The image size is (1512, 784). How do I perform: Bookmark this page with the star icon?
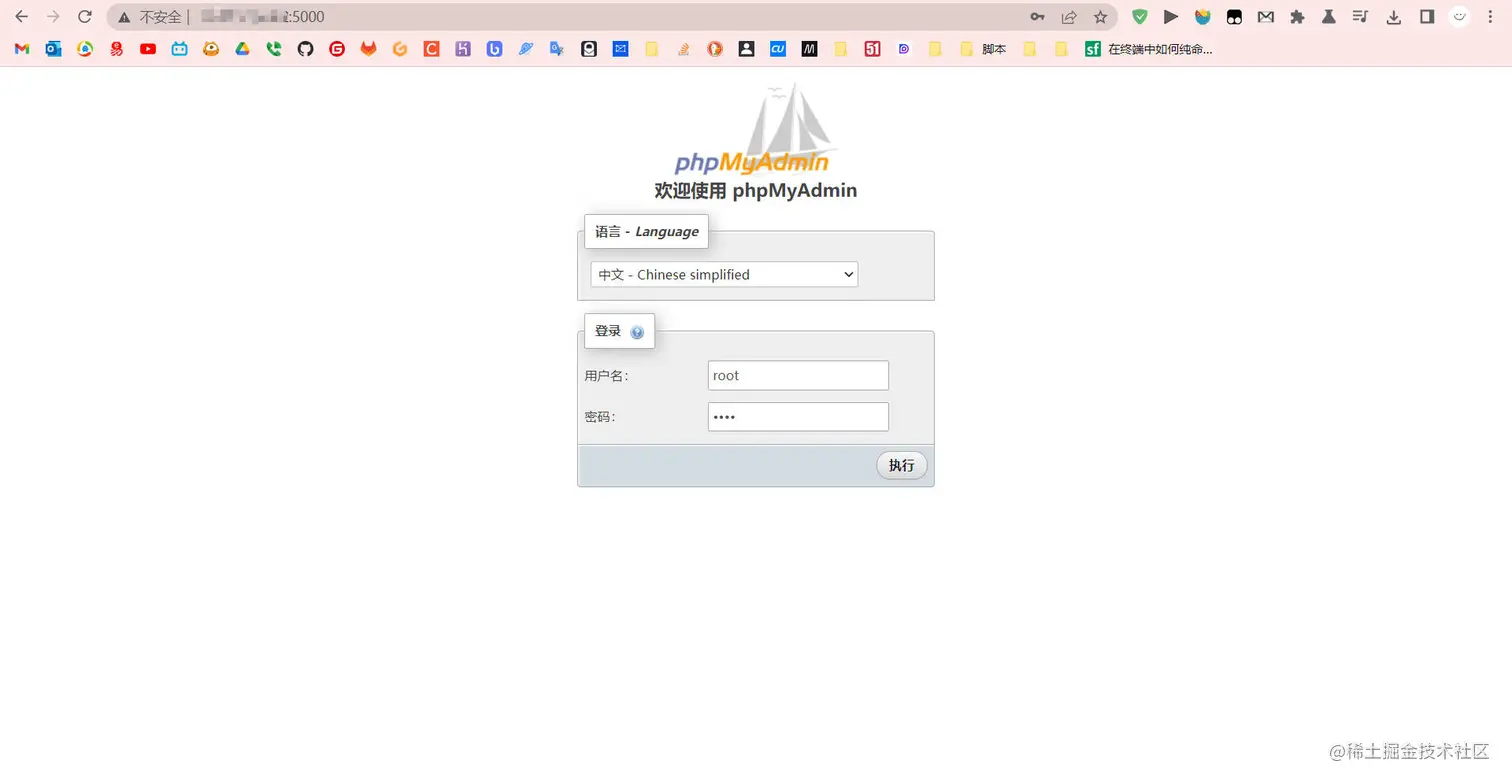coord(1098,16)
